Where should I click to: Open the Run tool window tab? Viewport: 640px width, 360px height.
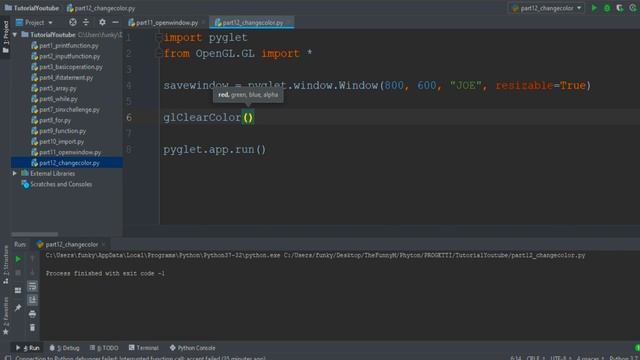(x=28, y=348)
